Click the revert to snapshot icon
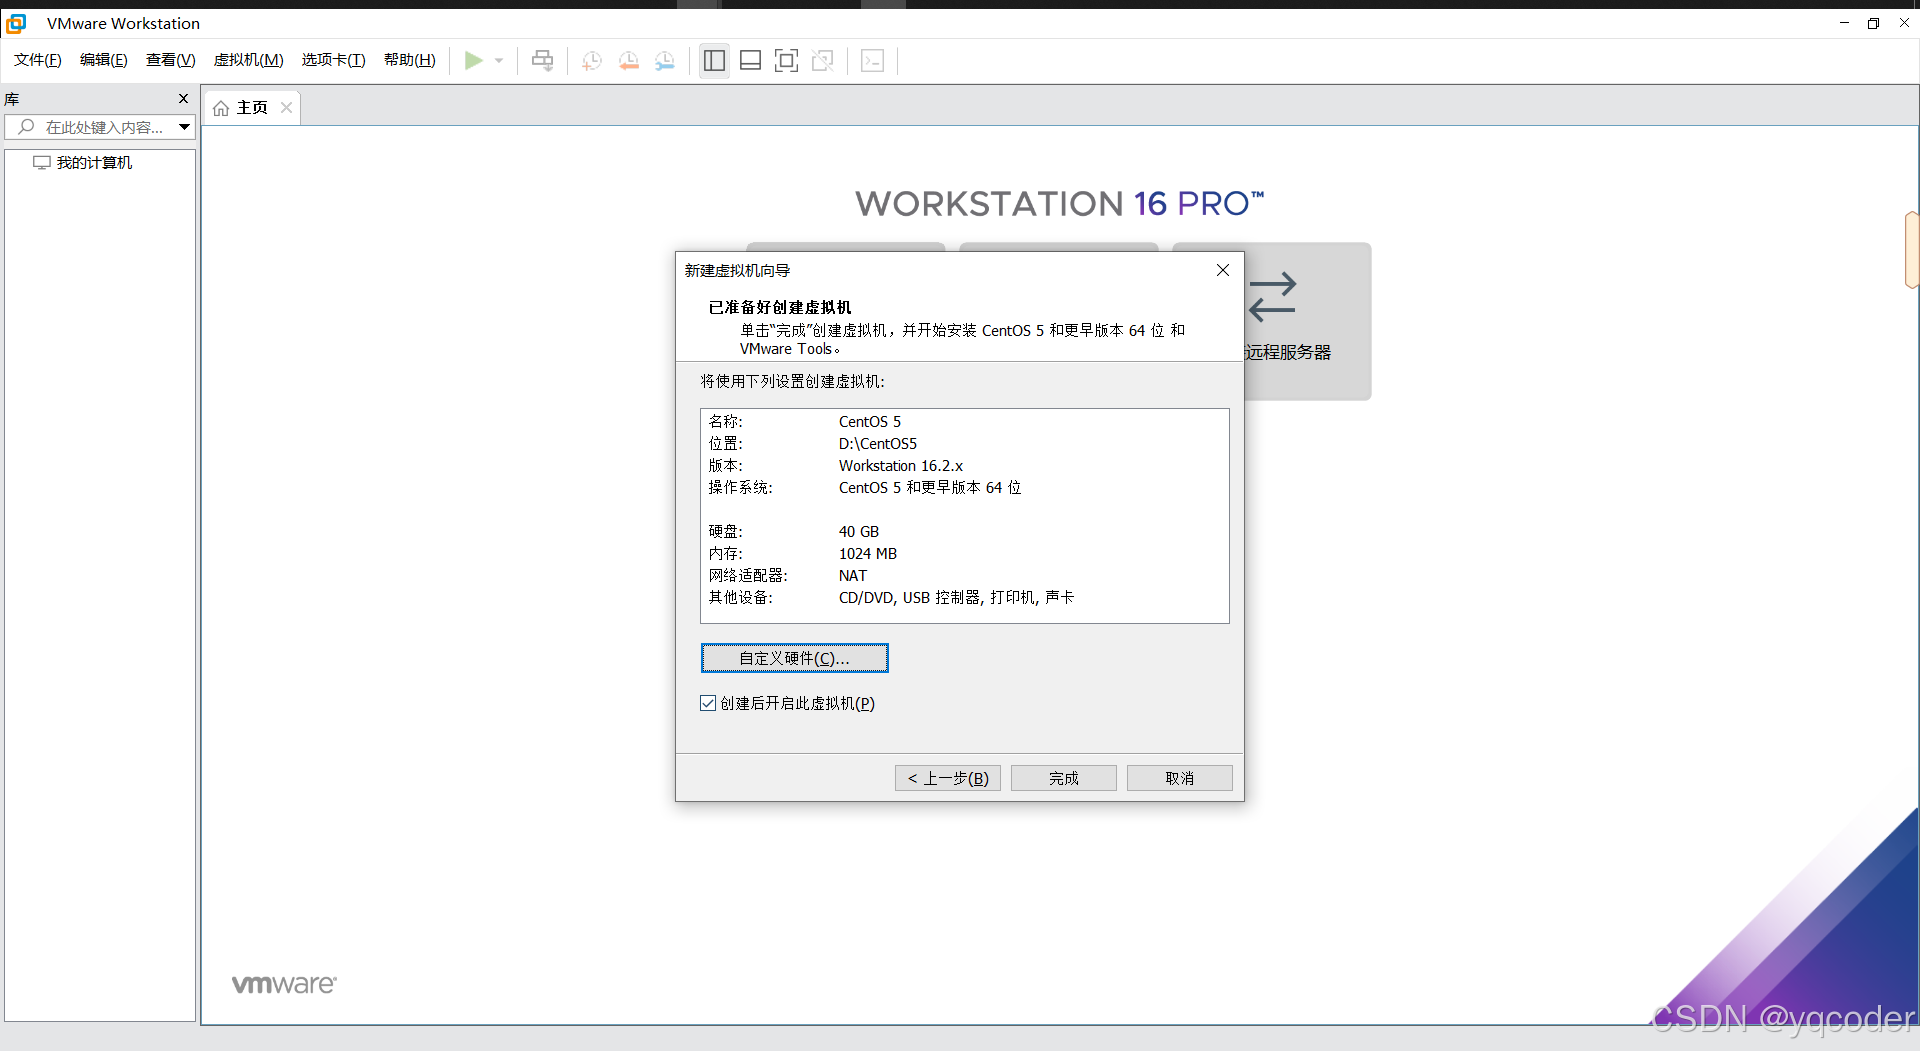The width and height of the screenshot is (1920, 1051). pyautogui.click(x=629, y=61)
